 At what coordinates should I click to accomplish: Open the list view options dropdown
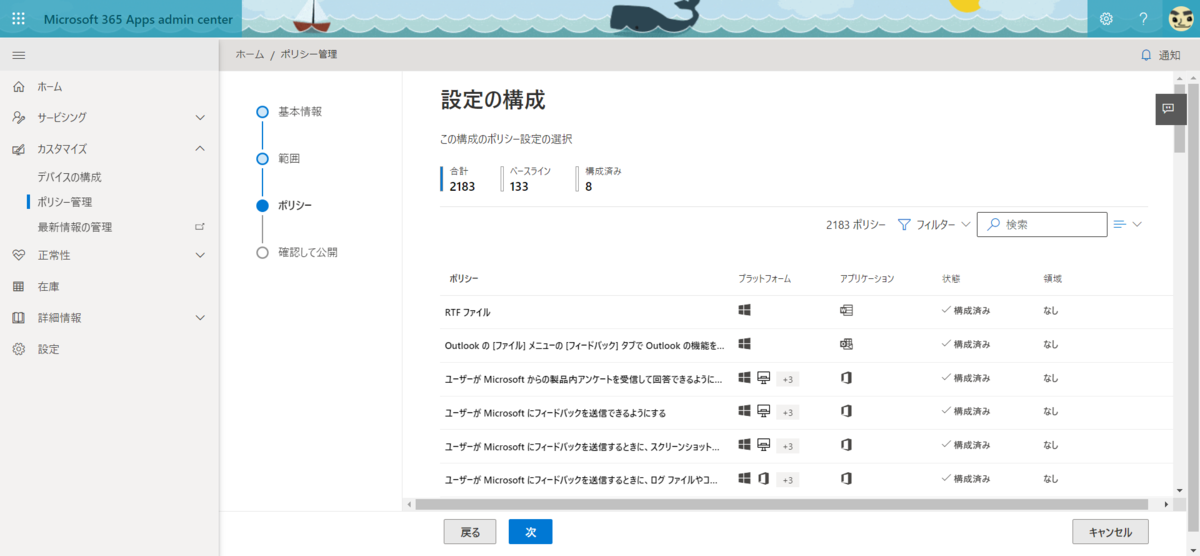point(1127,225)
